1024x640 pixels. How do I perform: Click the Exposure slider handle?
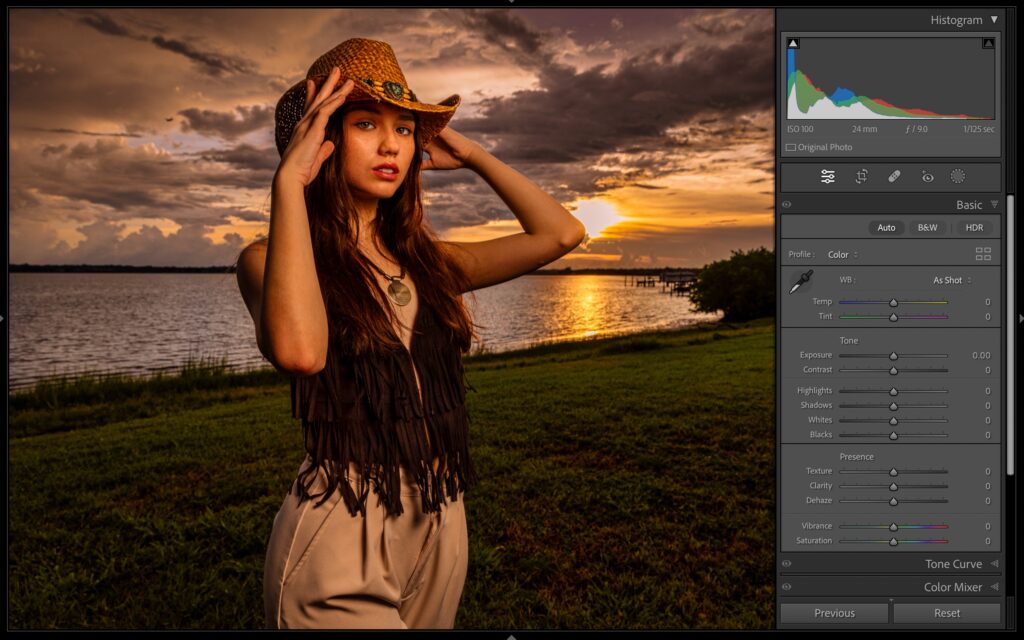pos(893,356)
